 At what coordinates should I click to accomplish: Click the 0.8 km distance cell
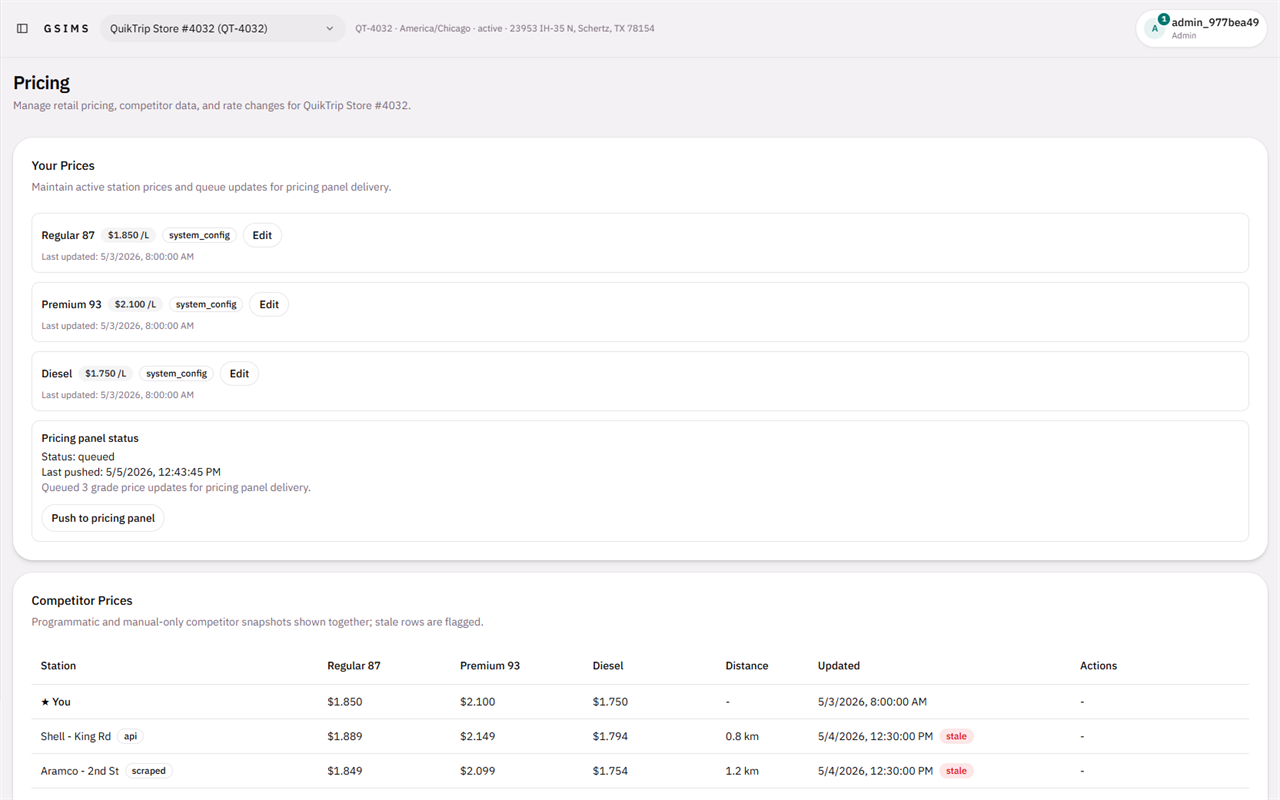click(x=742, y=736)
